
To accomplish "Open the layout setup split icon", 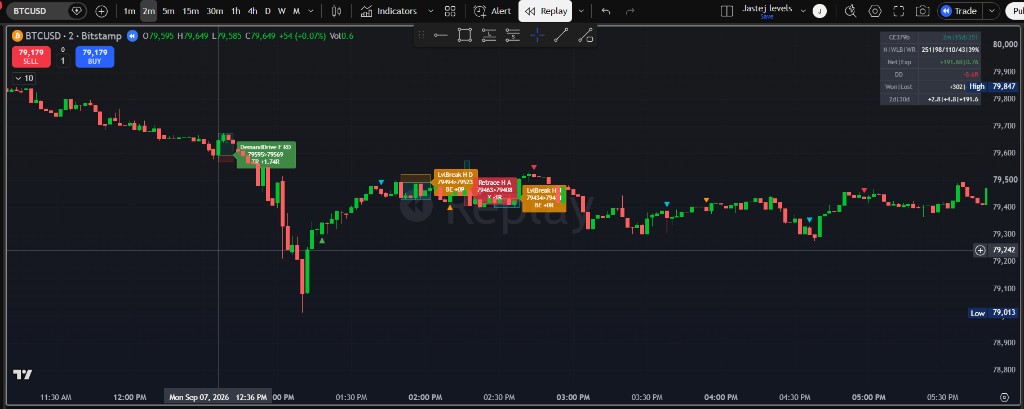I will (727, 11).
